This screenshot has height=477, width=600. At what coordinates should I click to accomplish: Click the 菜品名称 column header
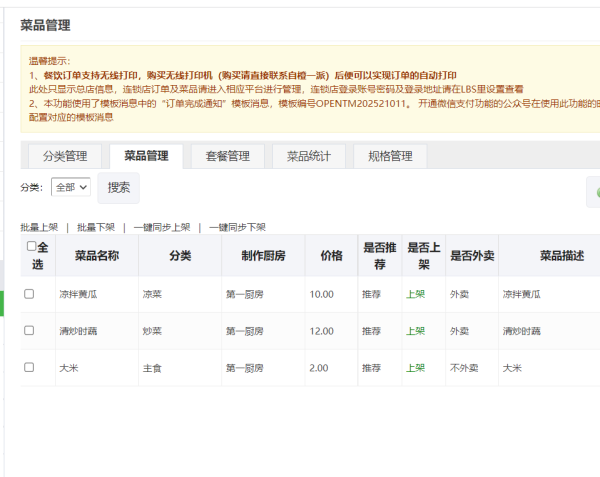[x=97, y=256]
